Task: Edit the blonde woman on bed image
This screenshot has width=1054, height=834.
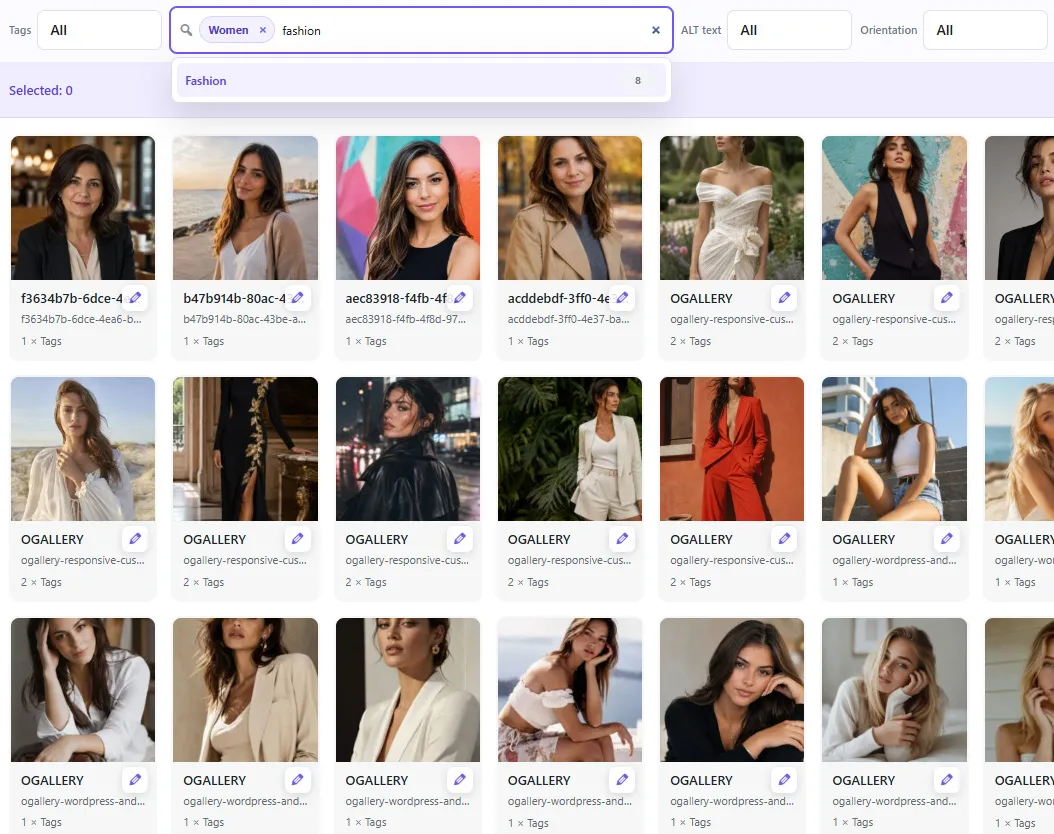Action: click(946, 780)
